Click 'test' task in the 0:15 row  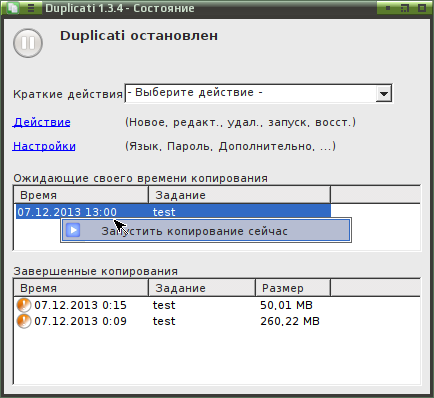point(164,305)
